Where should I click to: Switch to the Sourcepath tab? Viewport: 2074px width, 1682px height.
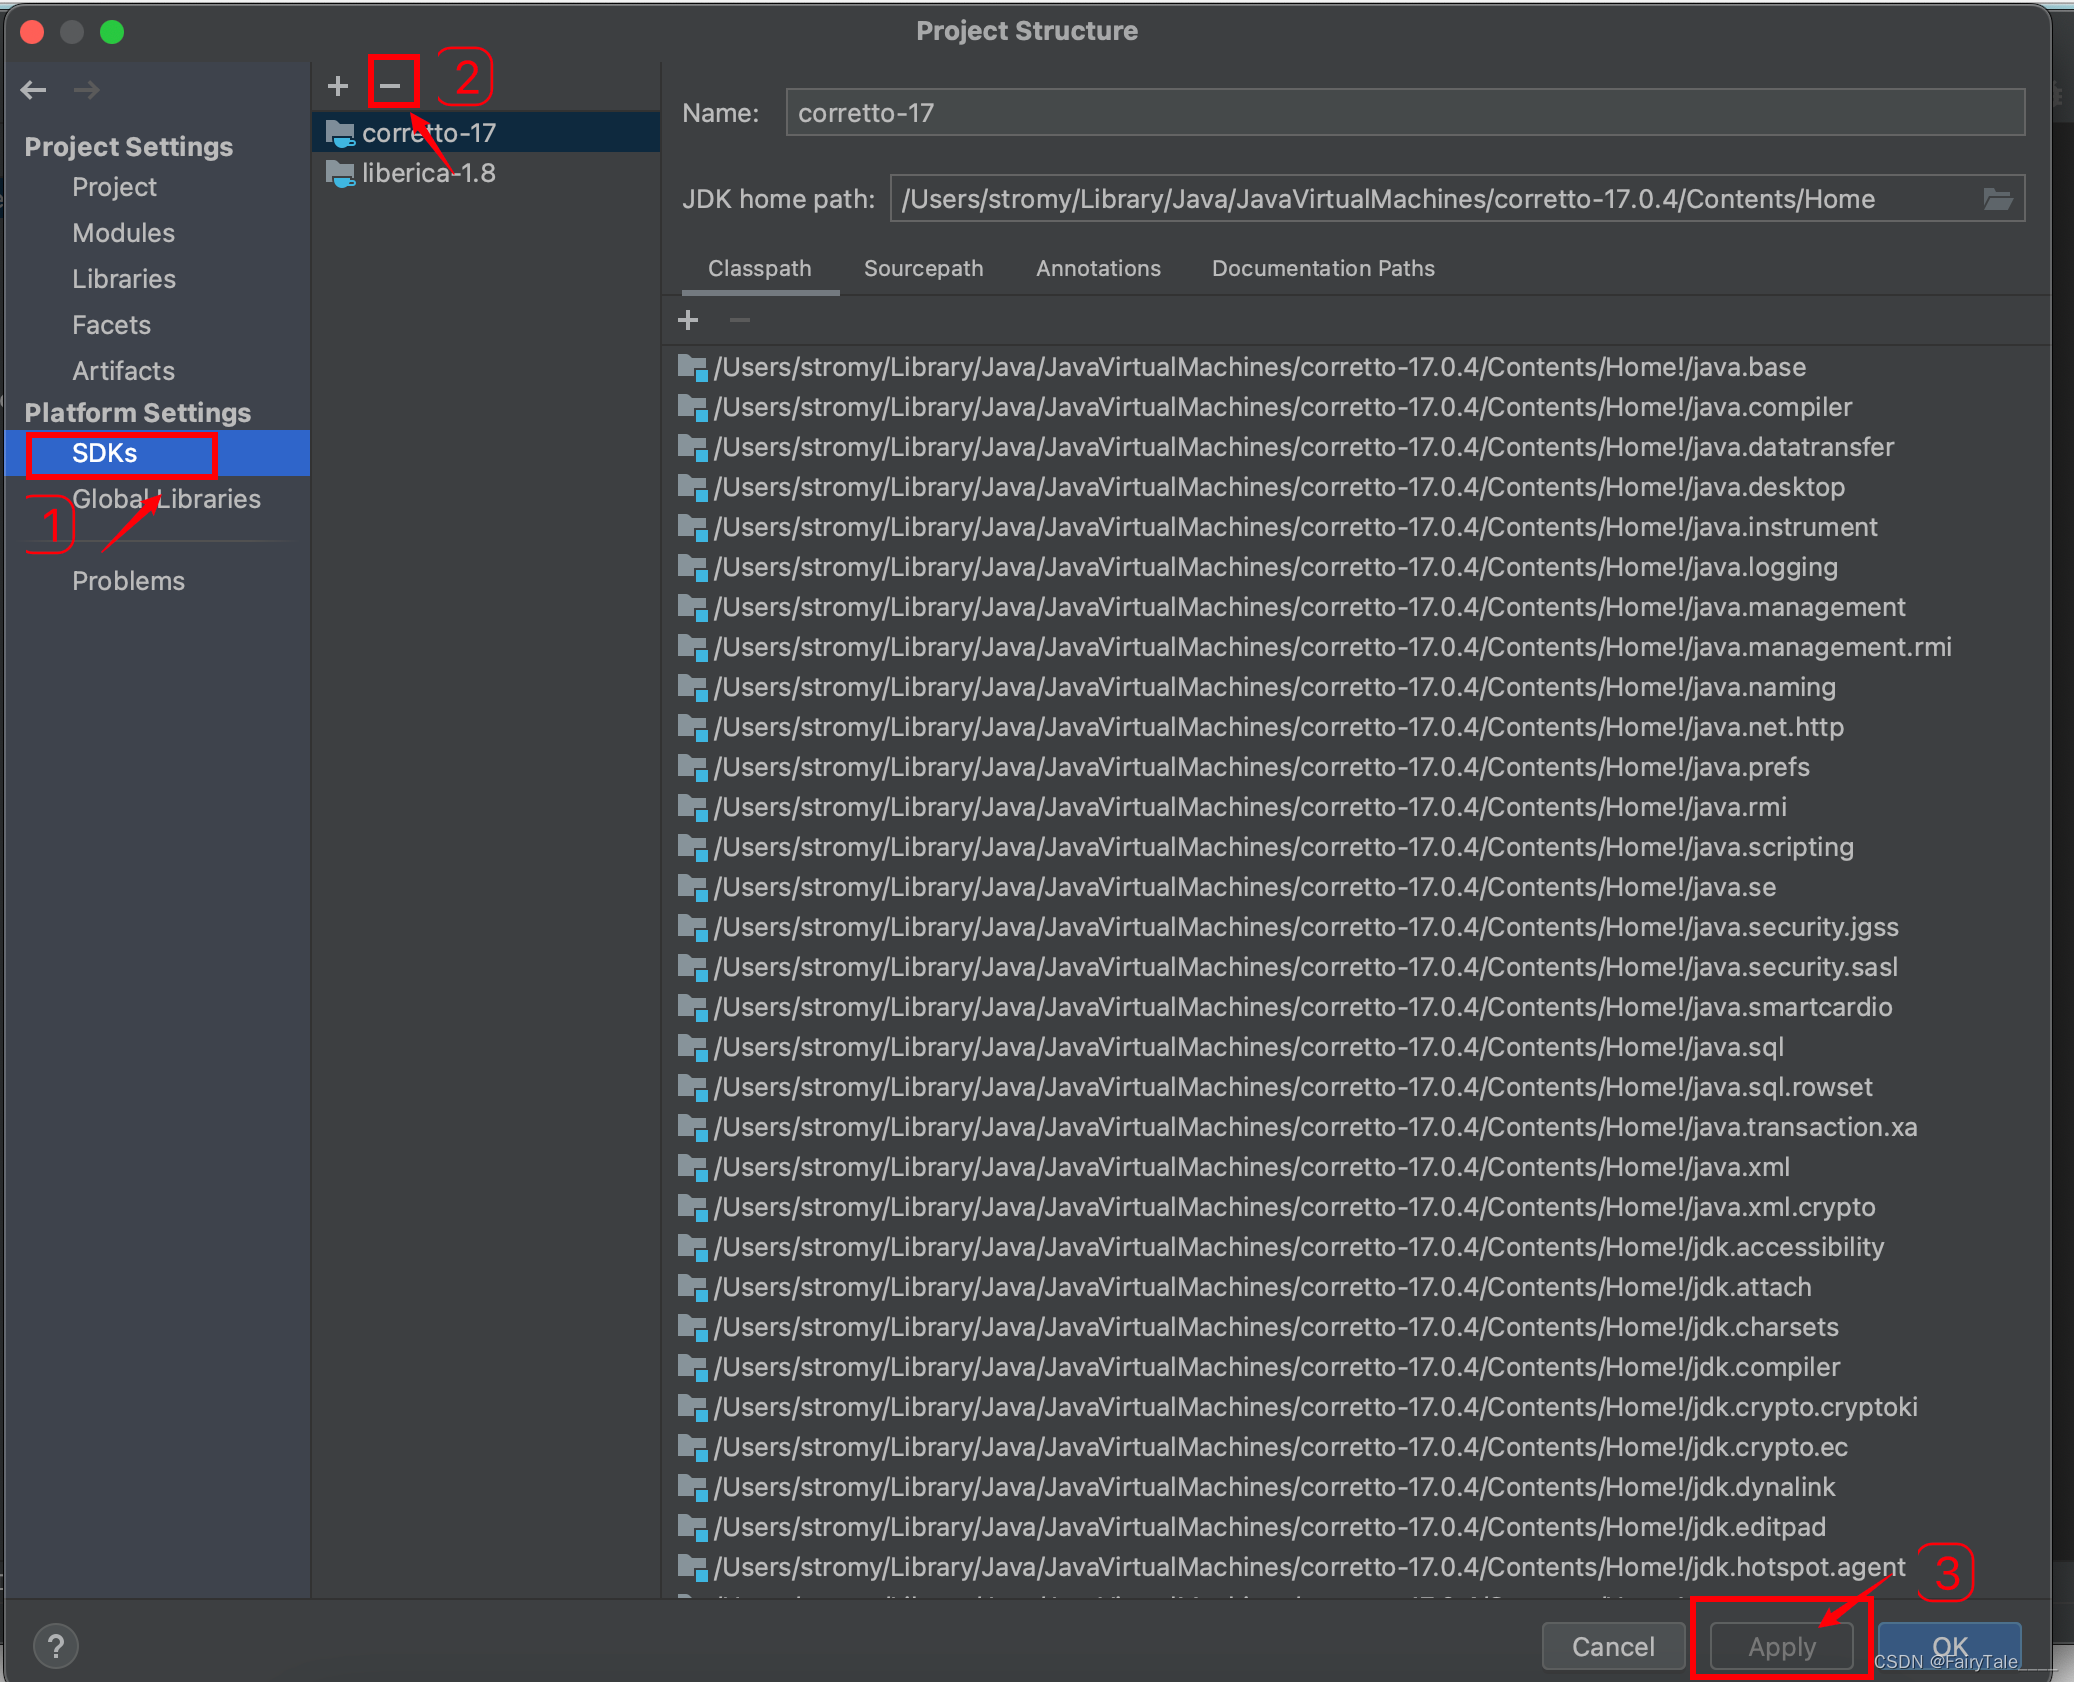click(x=923, y=268)
